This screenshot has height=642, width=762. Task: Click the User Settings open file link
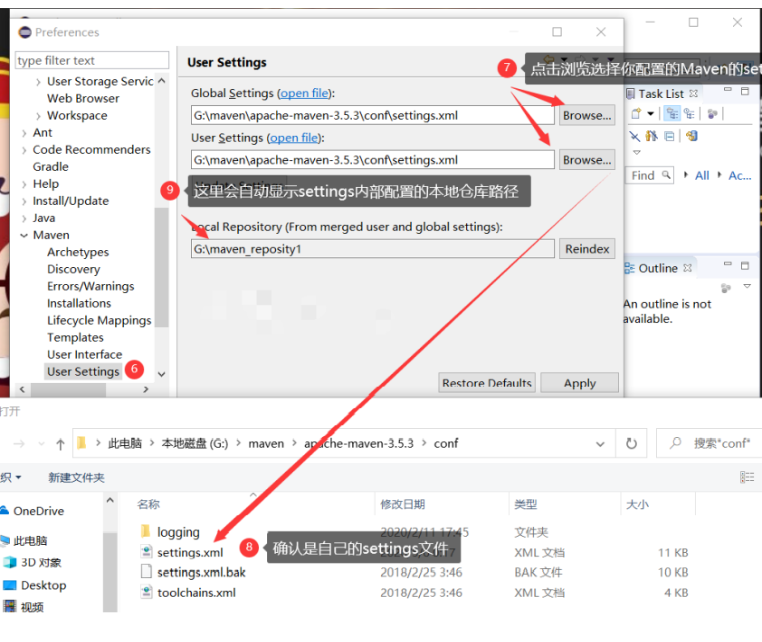click(294, 138)
